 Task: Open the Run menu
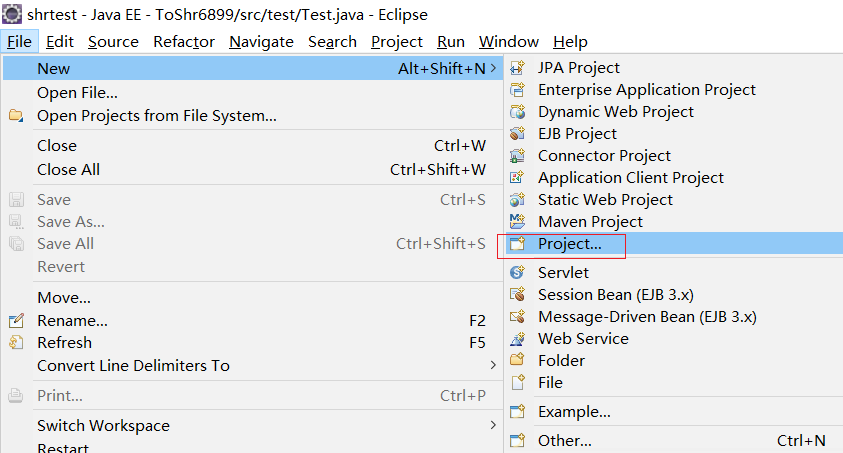pyautogui.click(x=451, y=41)
